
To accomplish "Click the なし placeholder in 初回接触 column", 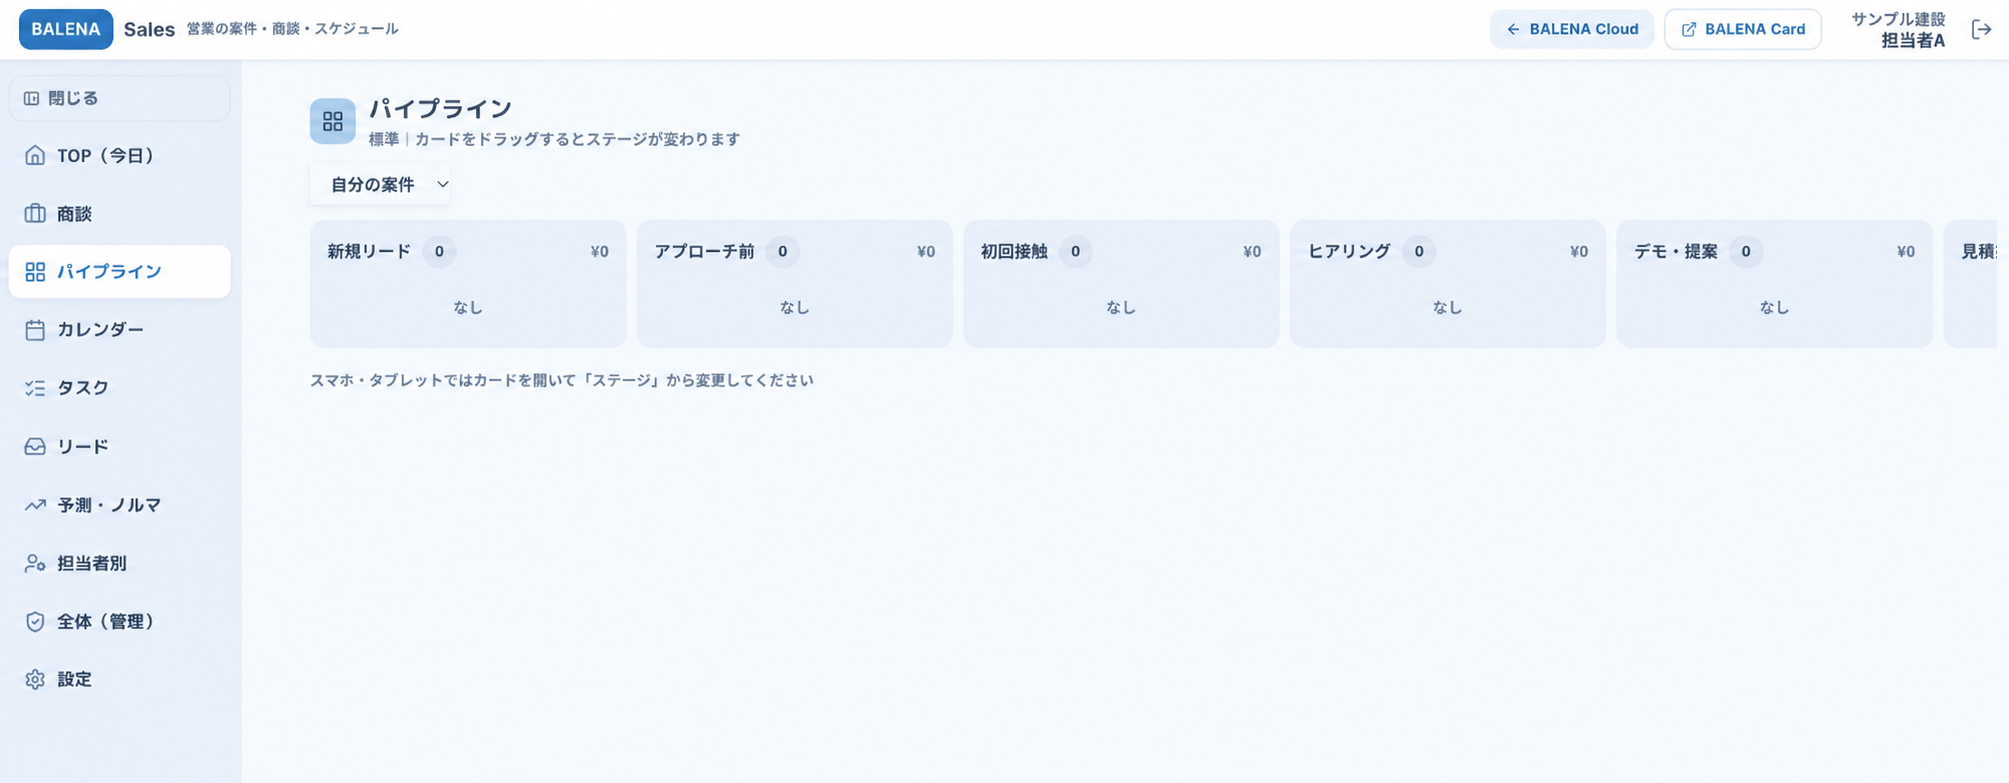I will click(x=1121, y=308).
